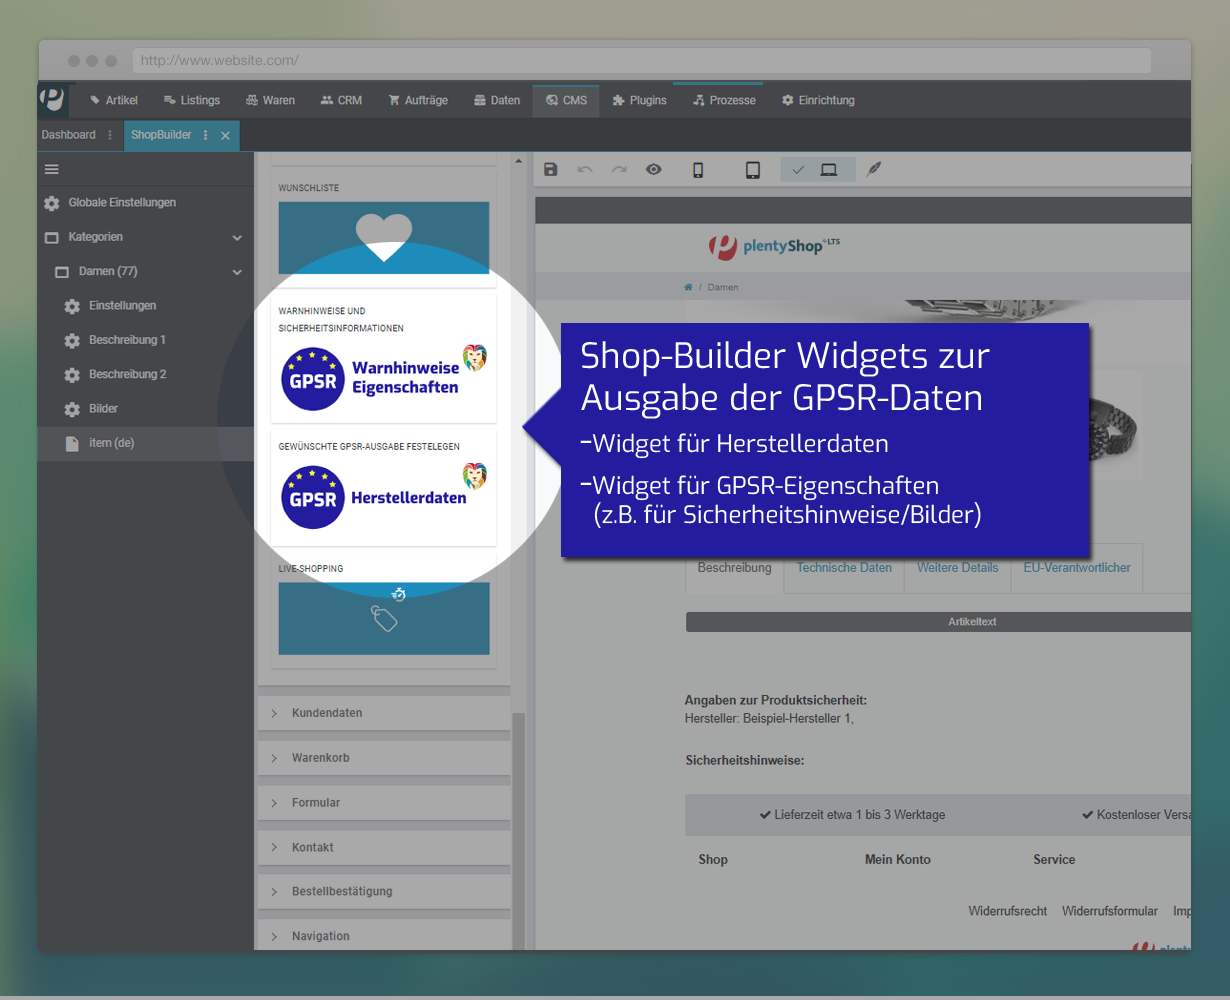
Task: Click the scrollbar up arrow
Action: [x=518, y=160]
